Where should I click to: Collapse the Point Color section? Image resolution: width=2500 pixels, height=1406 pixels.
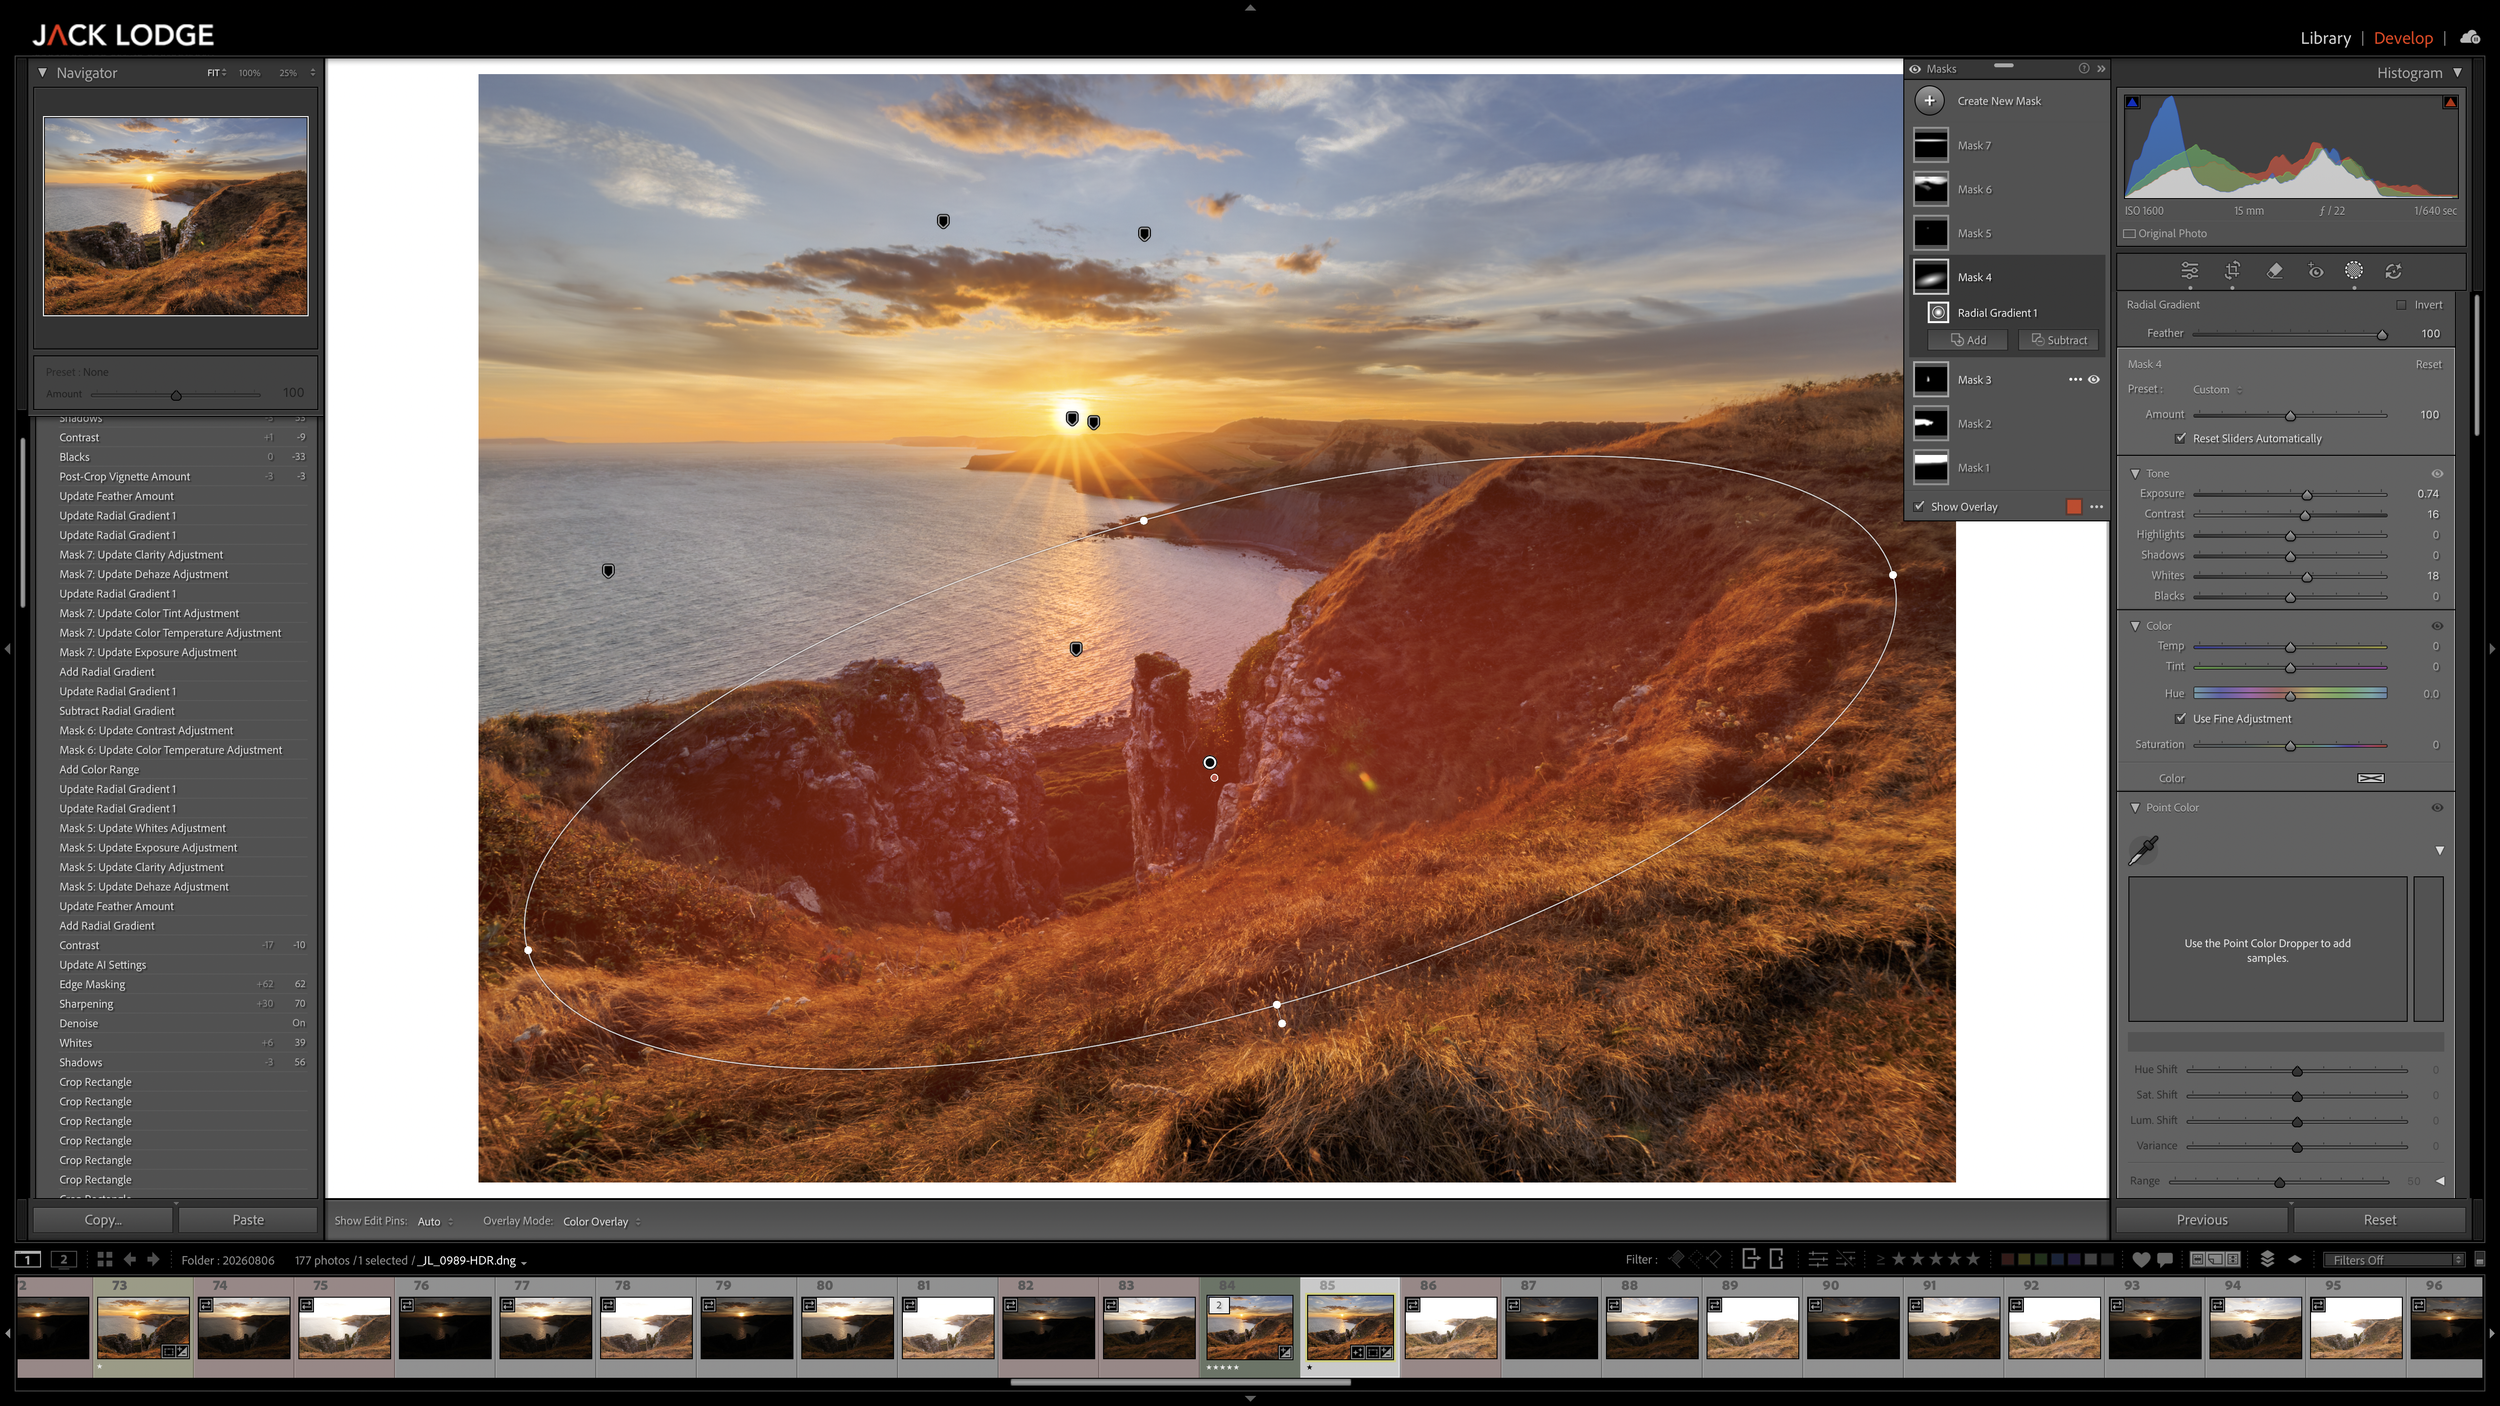click(2135, 808)
